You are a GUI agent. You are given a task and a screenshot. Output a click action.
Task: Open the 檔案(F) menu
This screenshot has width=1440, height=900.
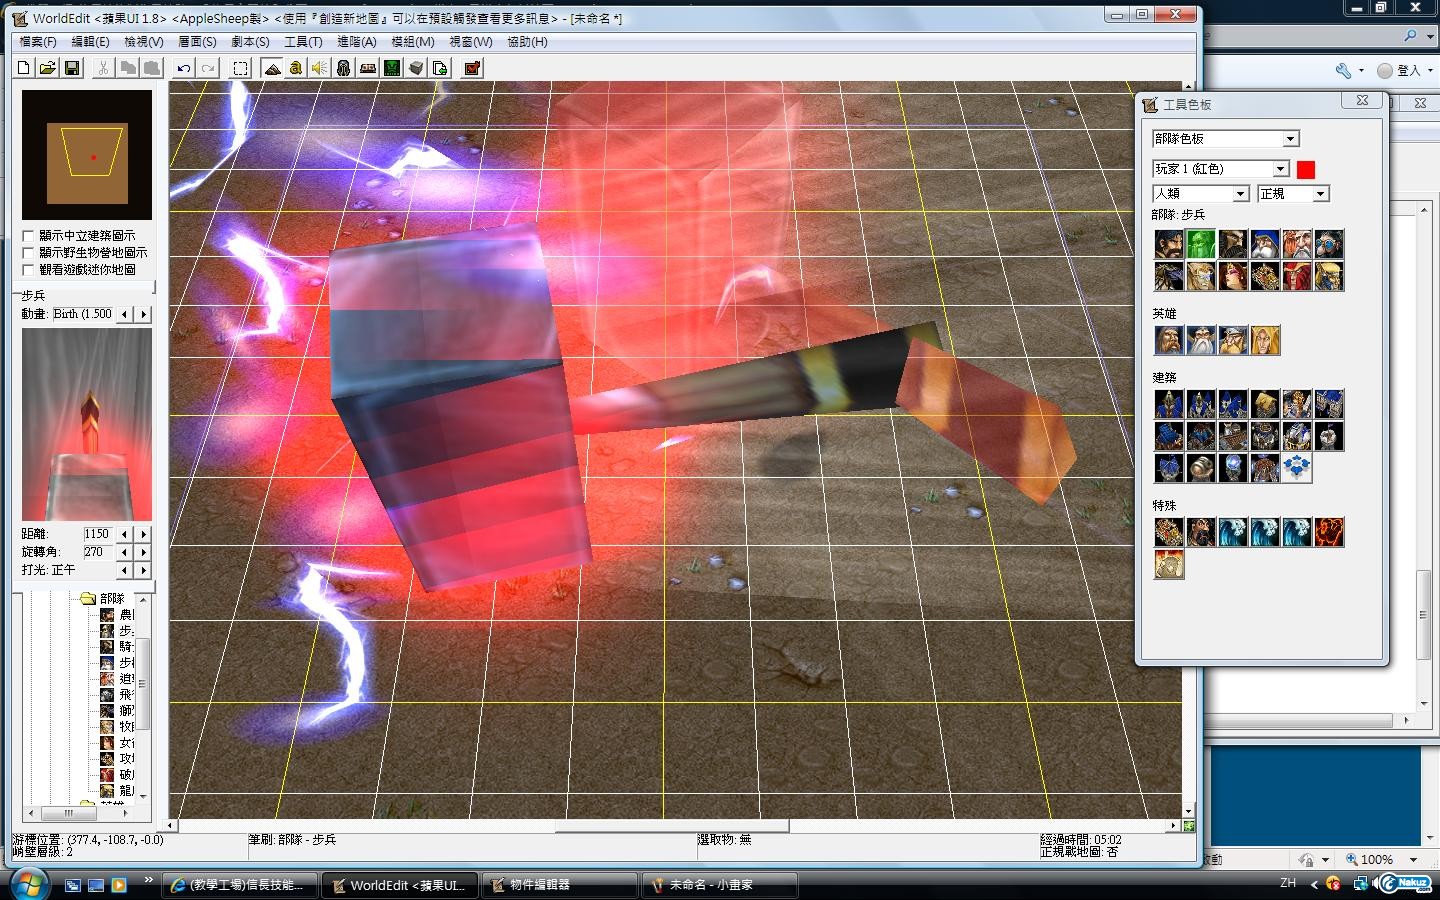pos(38,42)
